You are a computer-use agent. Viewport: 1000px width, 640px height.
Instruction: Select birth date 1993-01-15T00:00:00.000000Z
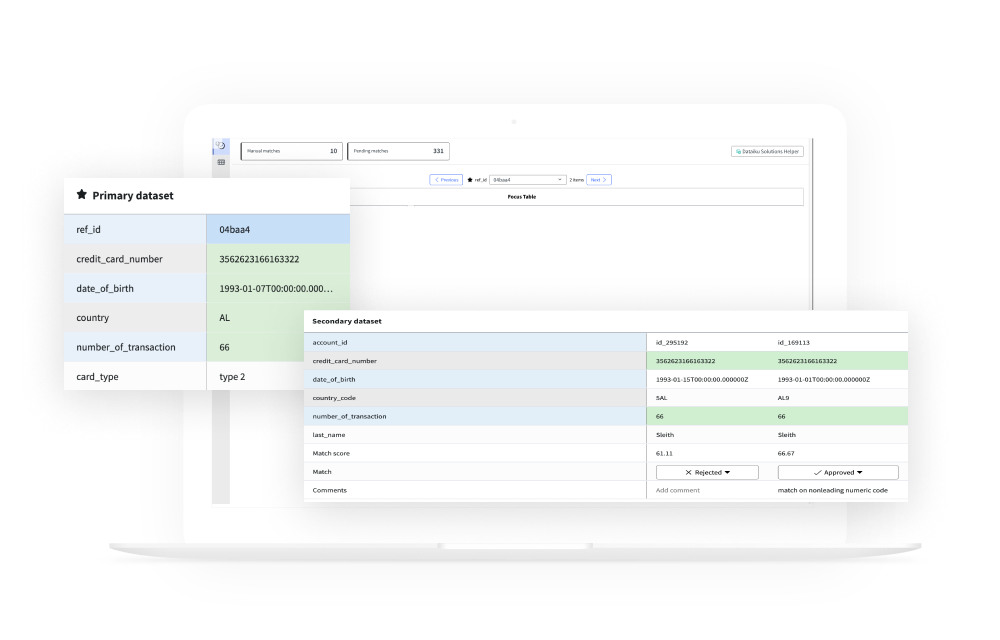pos(702,379)
